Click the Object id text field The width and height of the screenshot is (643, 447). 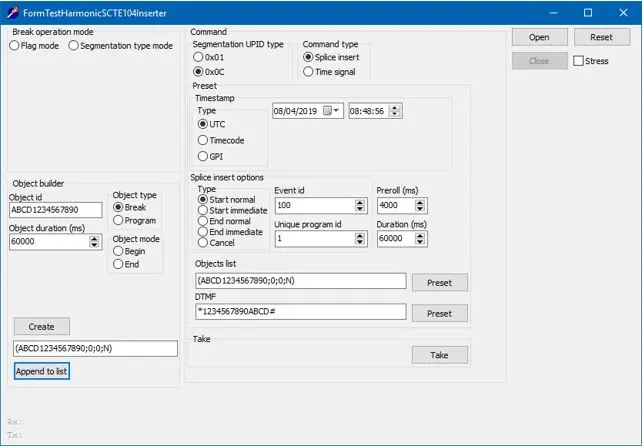pyautogui.click(x=56, y=210)
